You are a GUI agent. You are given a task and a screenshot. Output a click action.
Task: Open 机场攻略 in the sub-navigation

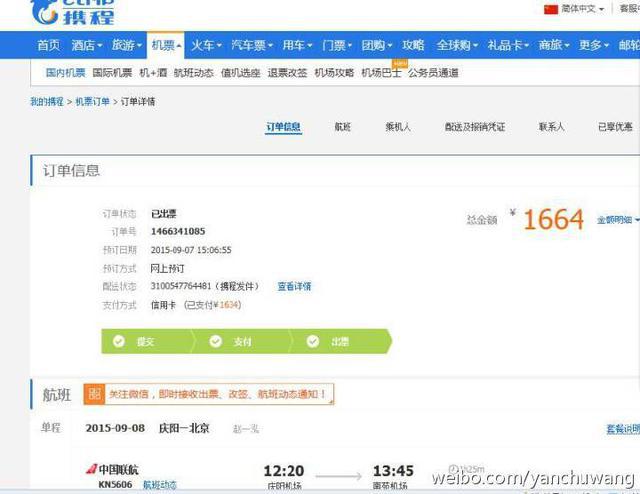334,73
